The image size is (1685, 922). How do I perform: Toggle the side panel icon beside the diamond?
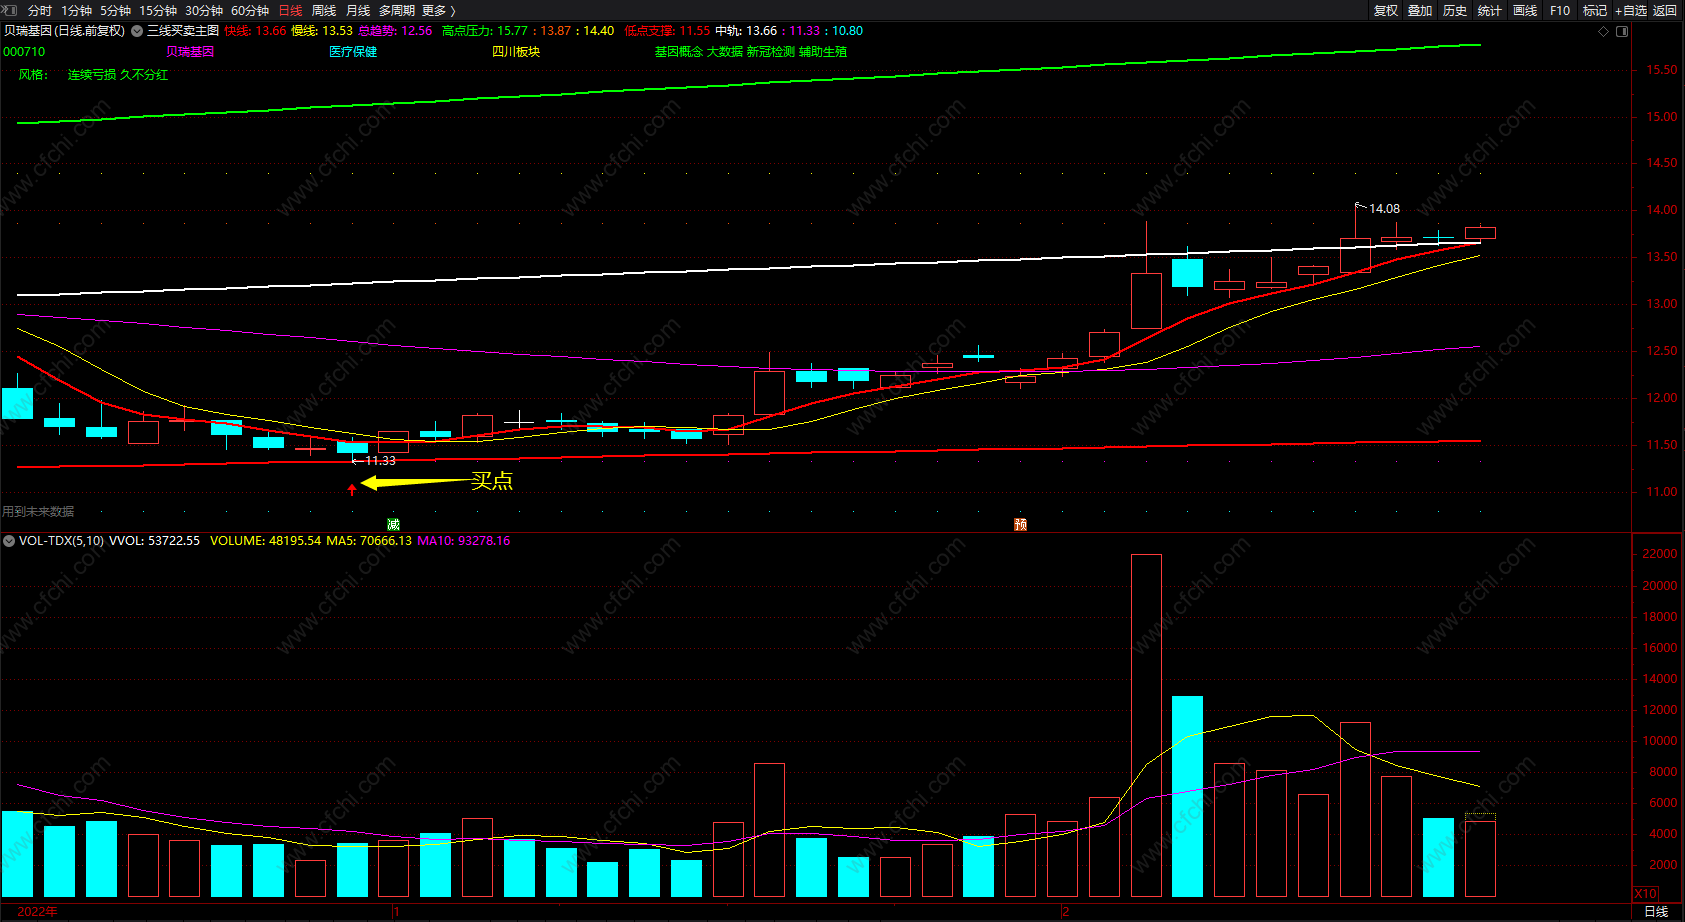click(x=1622, y=31)
